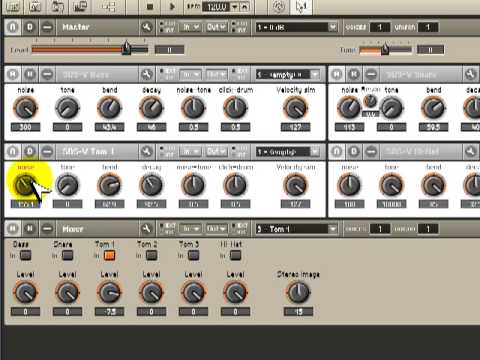The width and height of the screenshot is (480, 360).
Task: Click the decay knob on the Bass panel
Action: point(151,108)
